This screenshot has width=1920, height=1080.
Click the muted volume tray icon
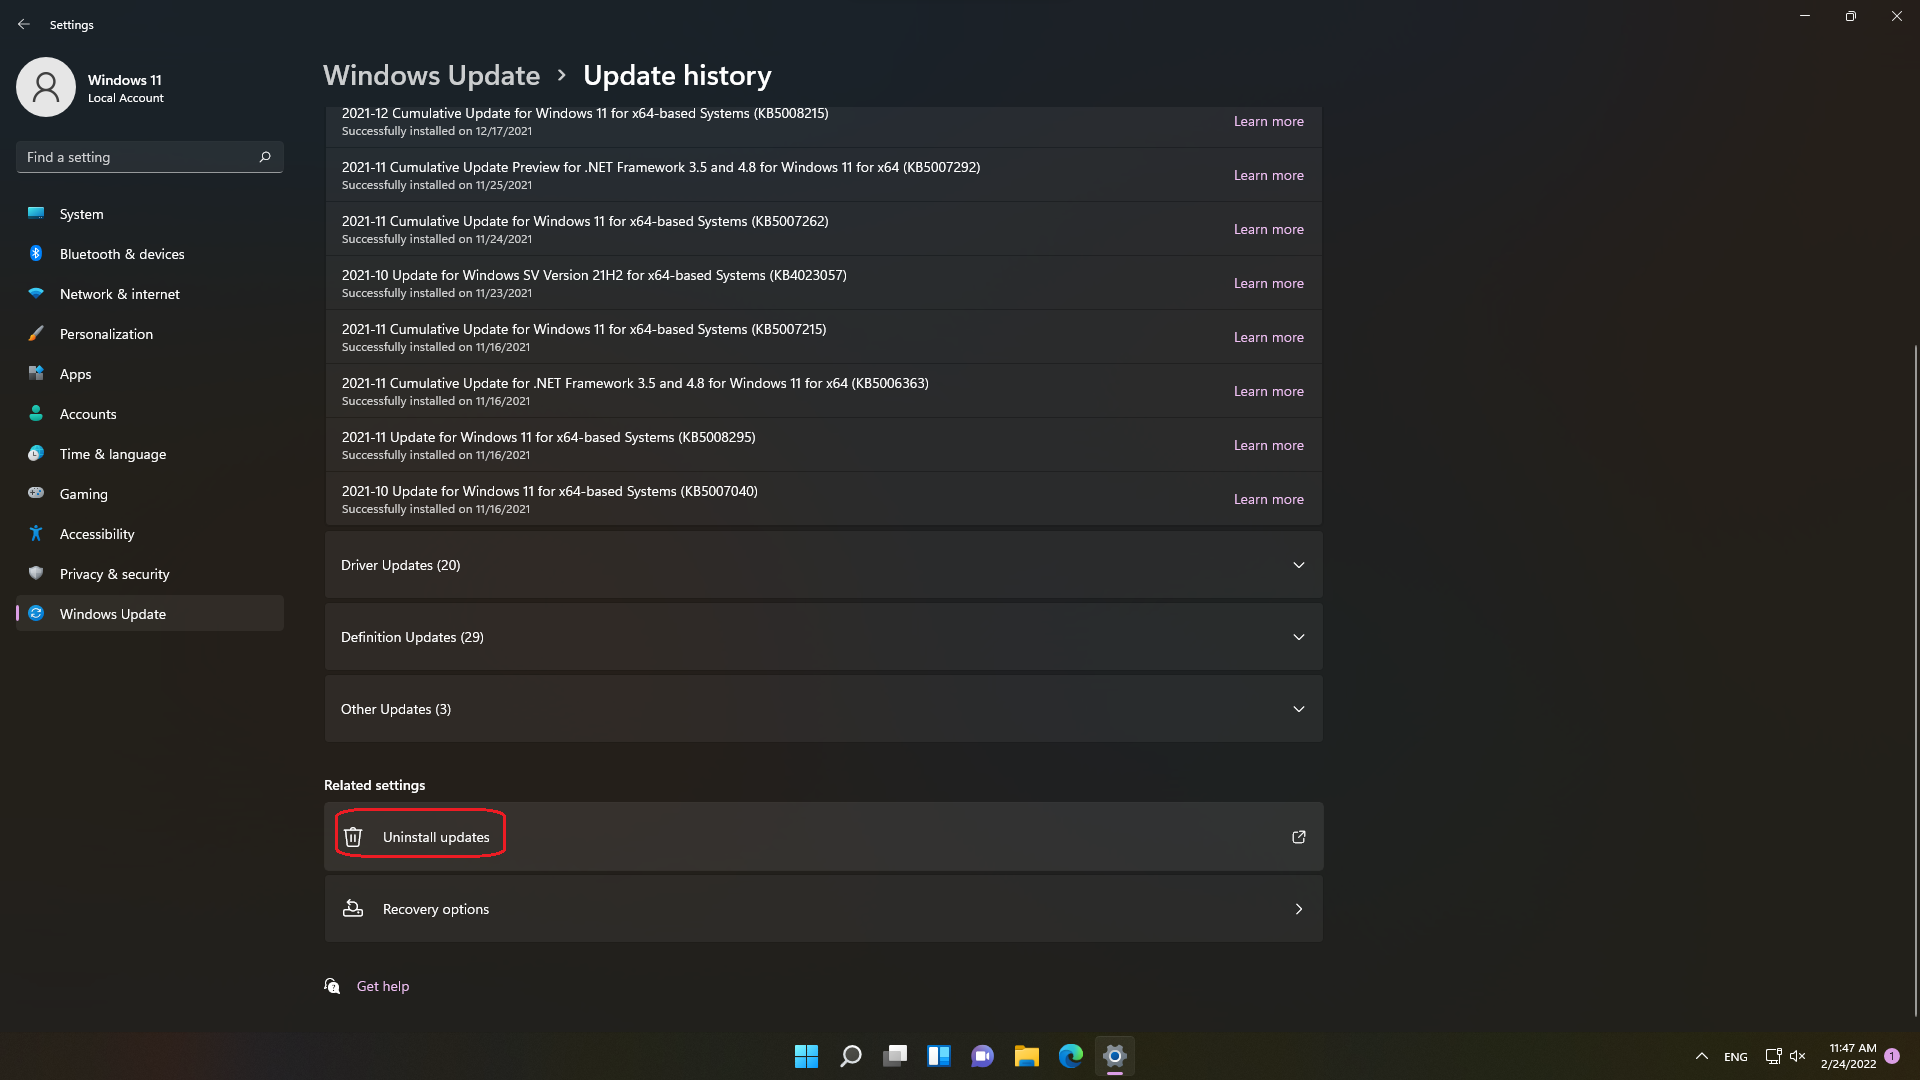coord(1797,1056)
